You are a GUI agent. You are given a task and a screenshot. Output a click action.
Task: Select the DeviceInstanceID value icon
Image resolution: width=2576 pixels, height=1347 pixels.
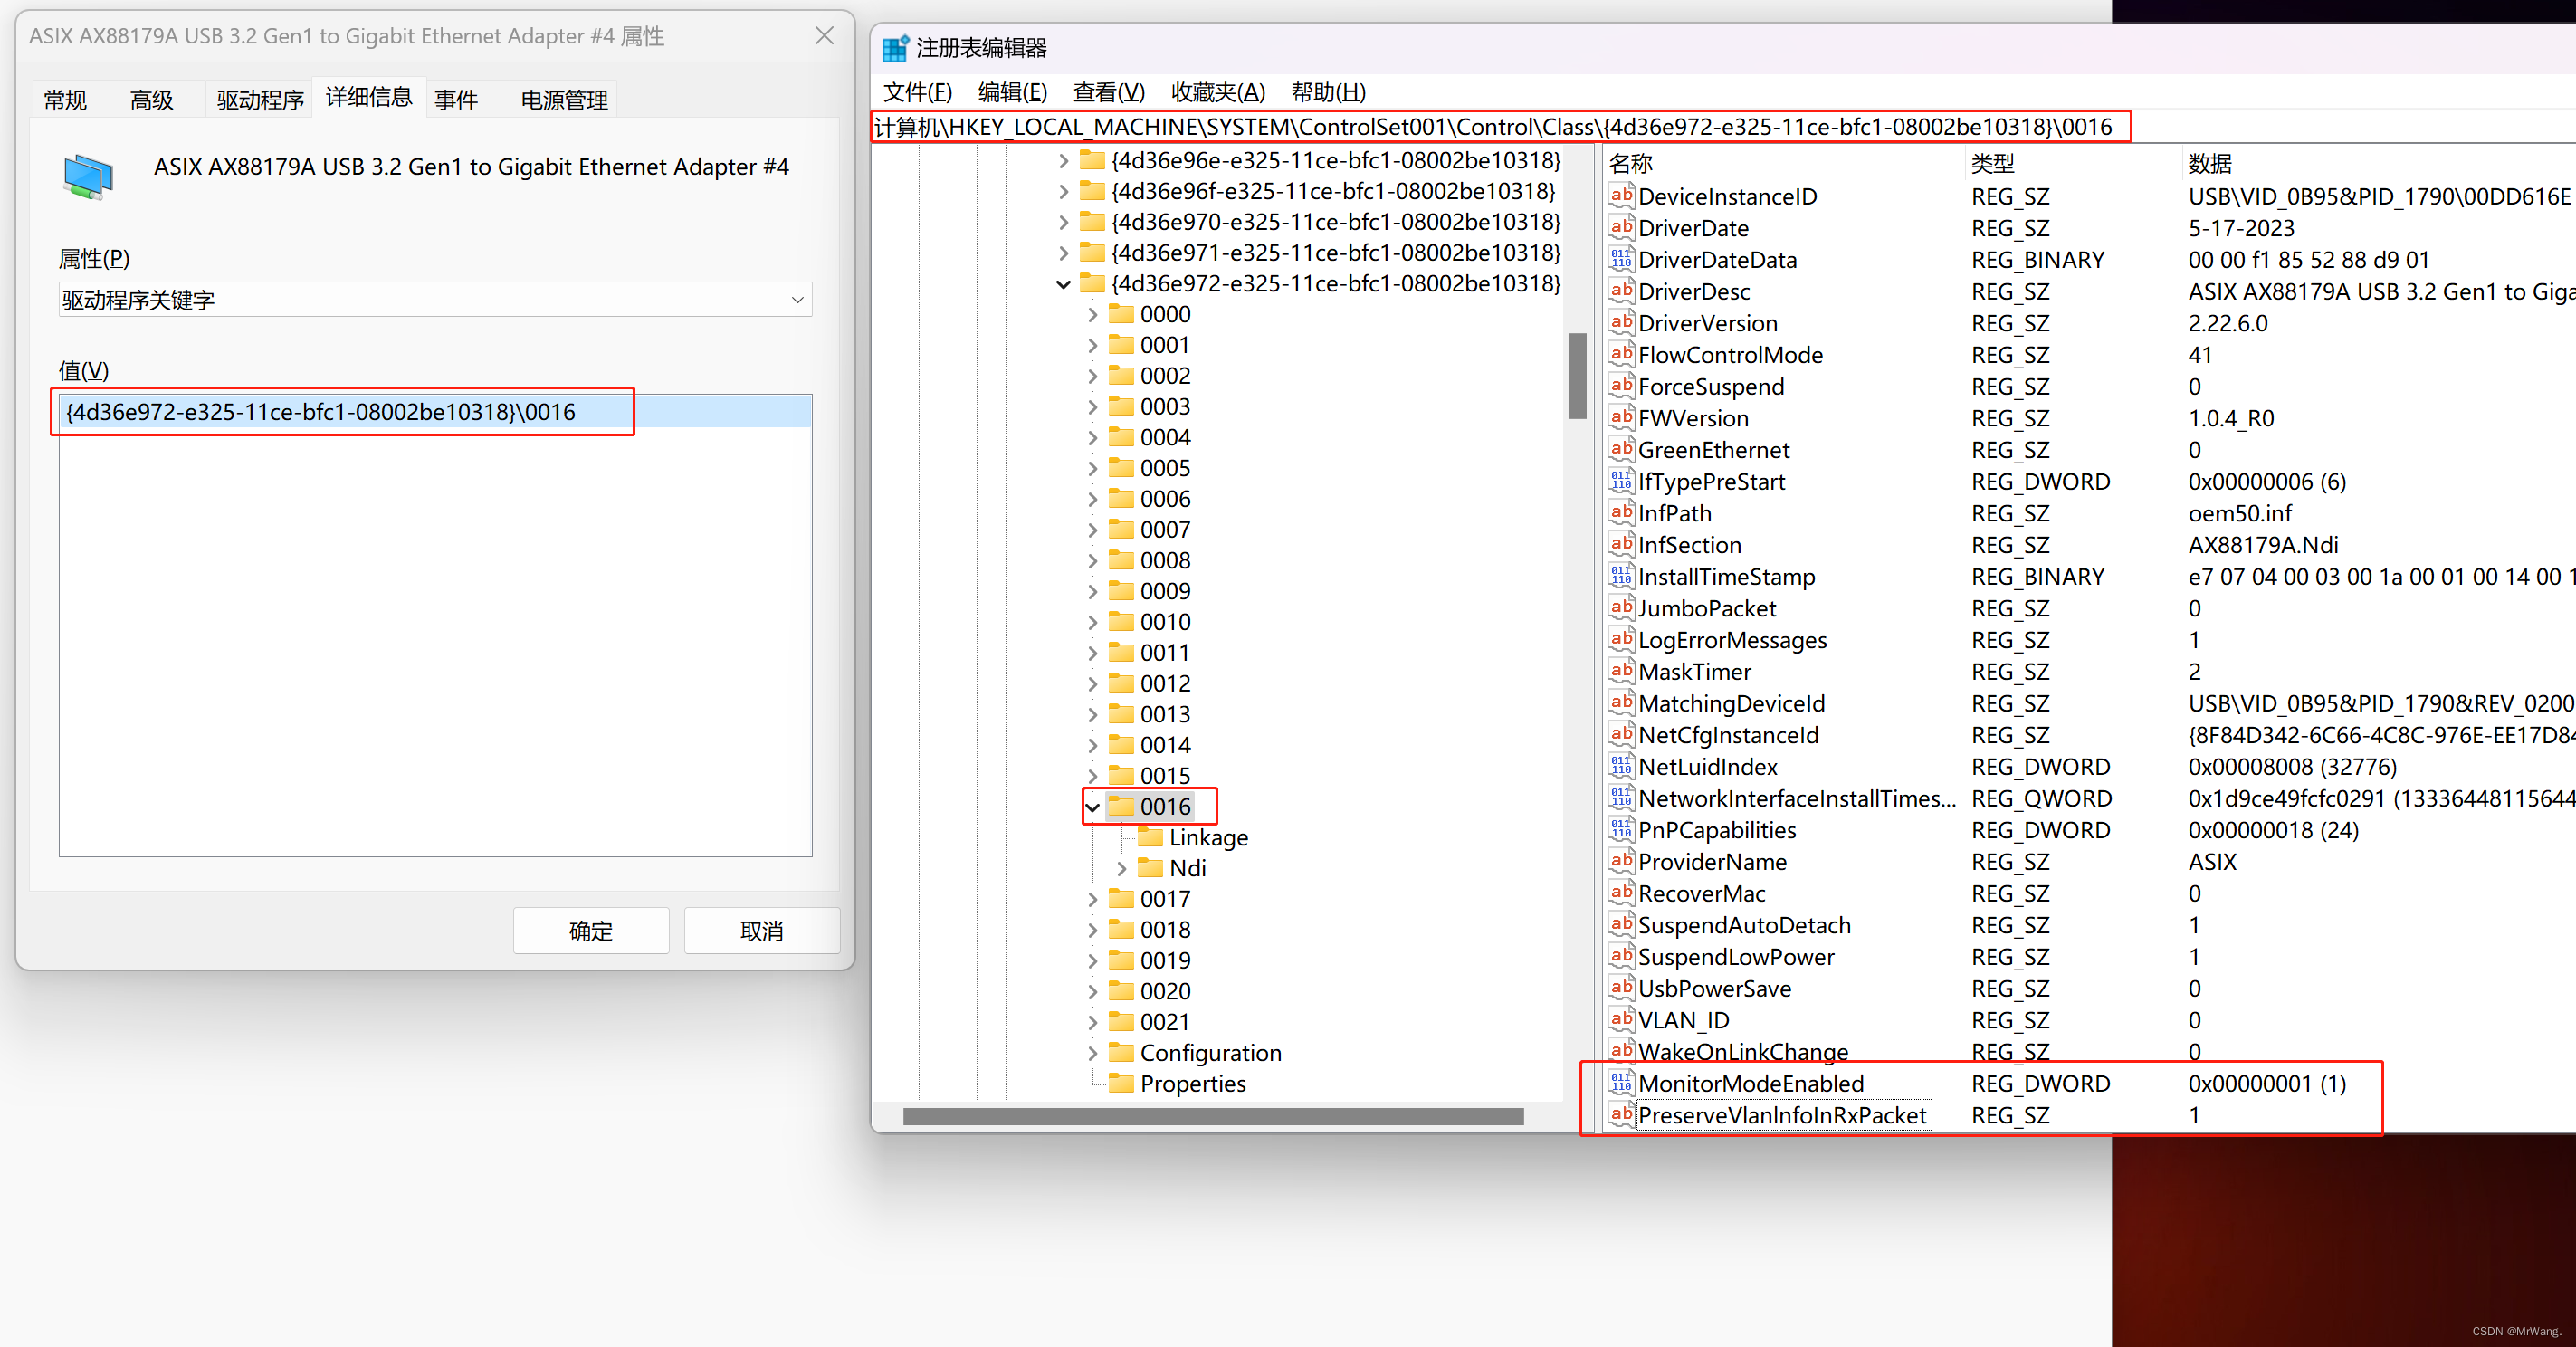coord(1621,196)
